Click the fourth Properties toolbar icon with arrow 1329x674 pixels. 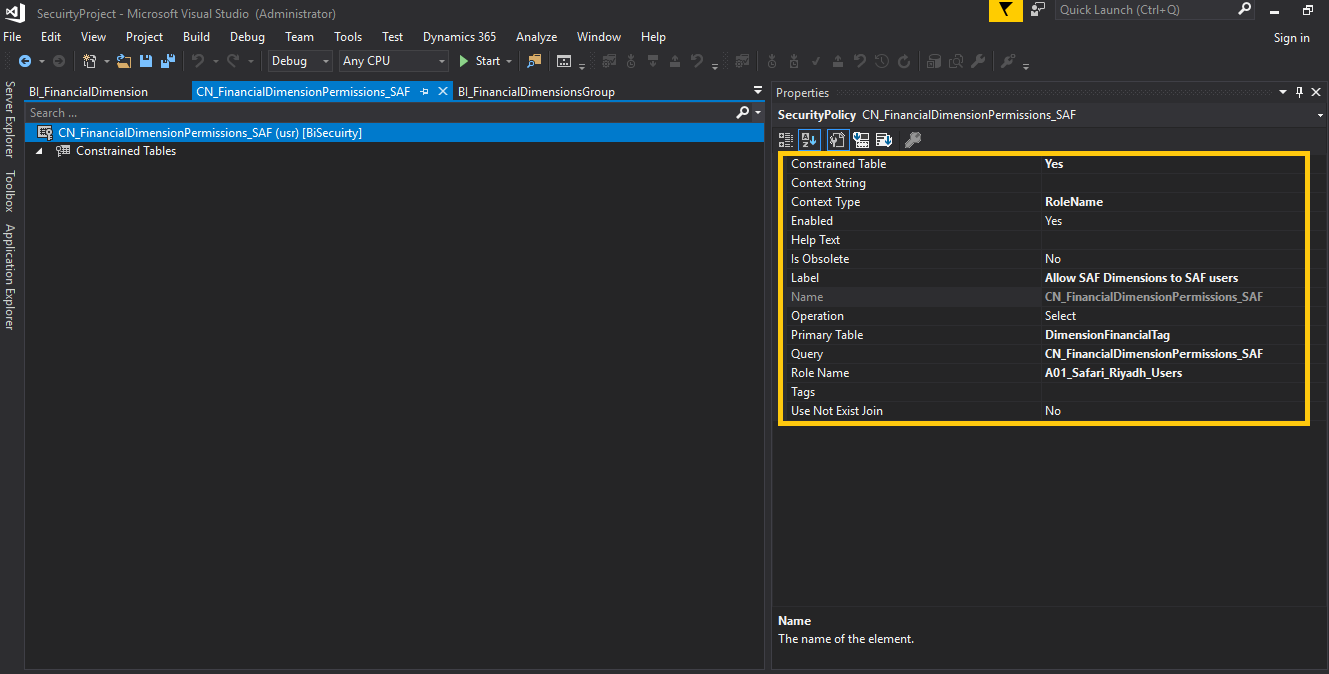[861, 139]
